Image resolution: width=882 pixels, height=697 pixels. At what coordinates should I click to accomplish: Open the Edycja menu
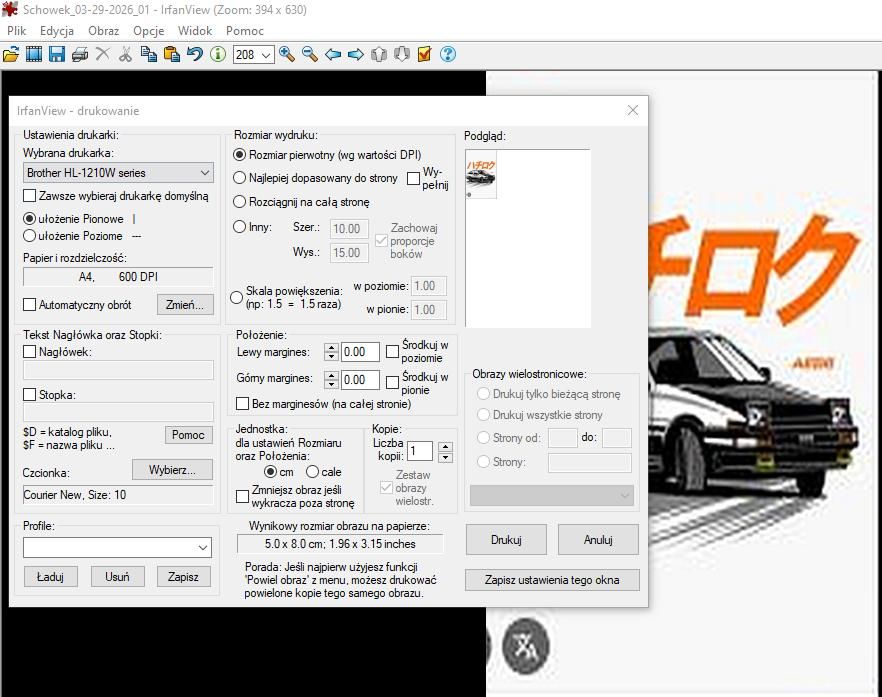coord(57,31)
